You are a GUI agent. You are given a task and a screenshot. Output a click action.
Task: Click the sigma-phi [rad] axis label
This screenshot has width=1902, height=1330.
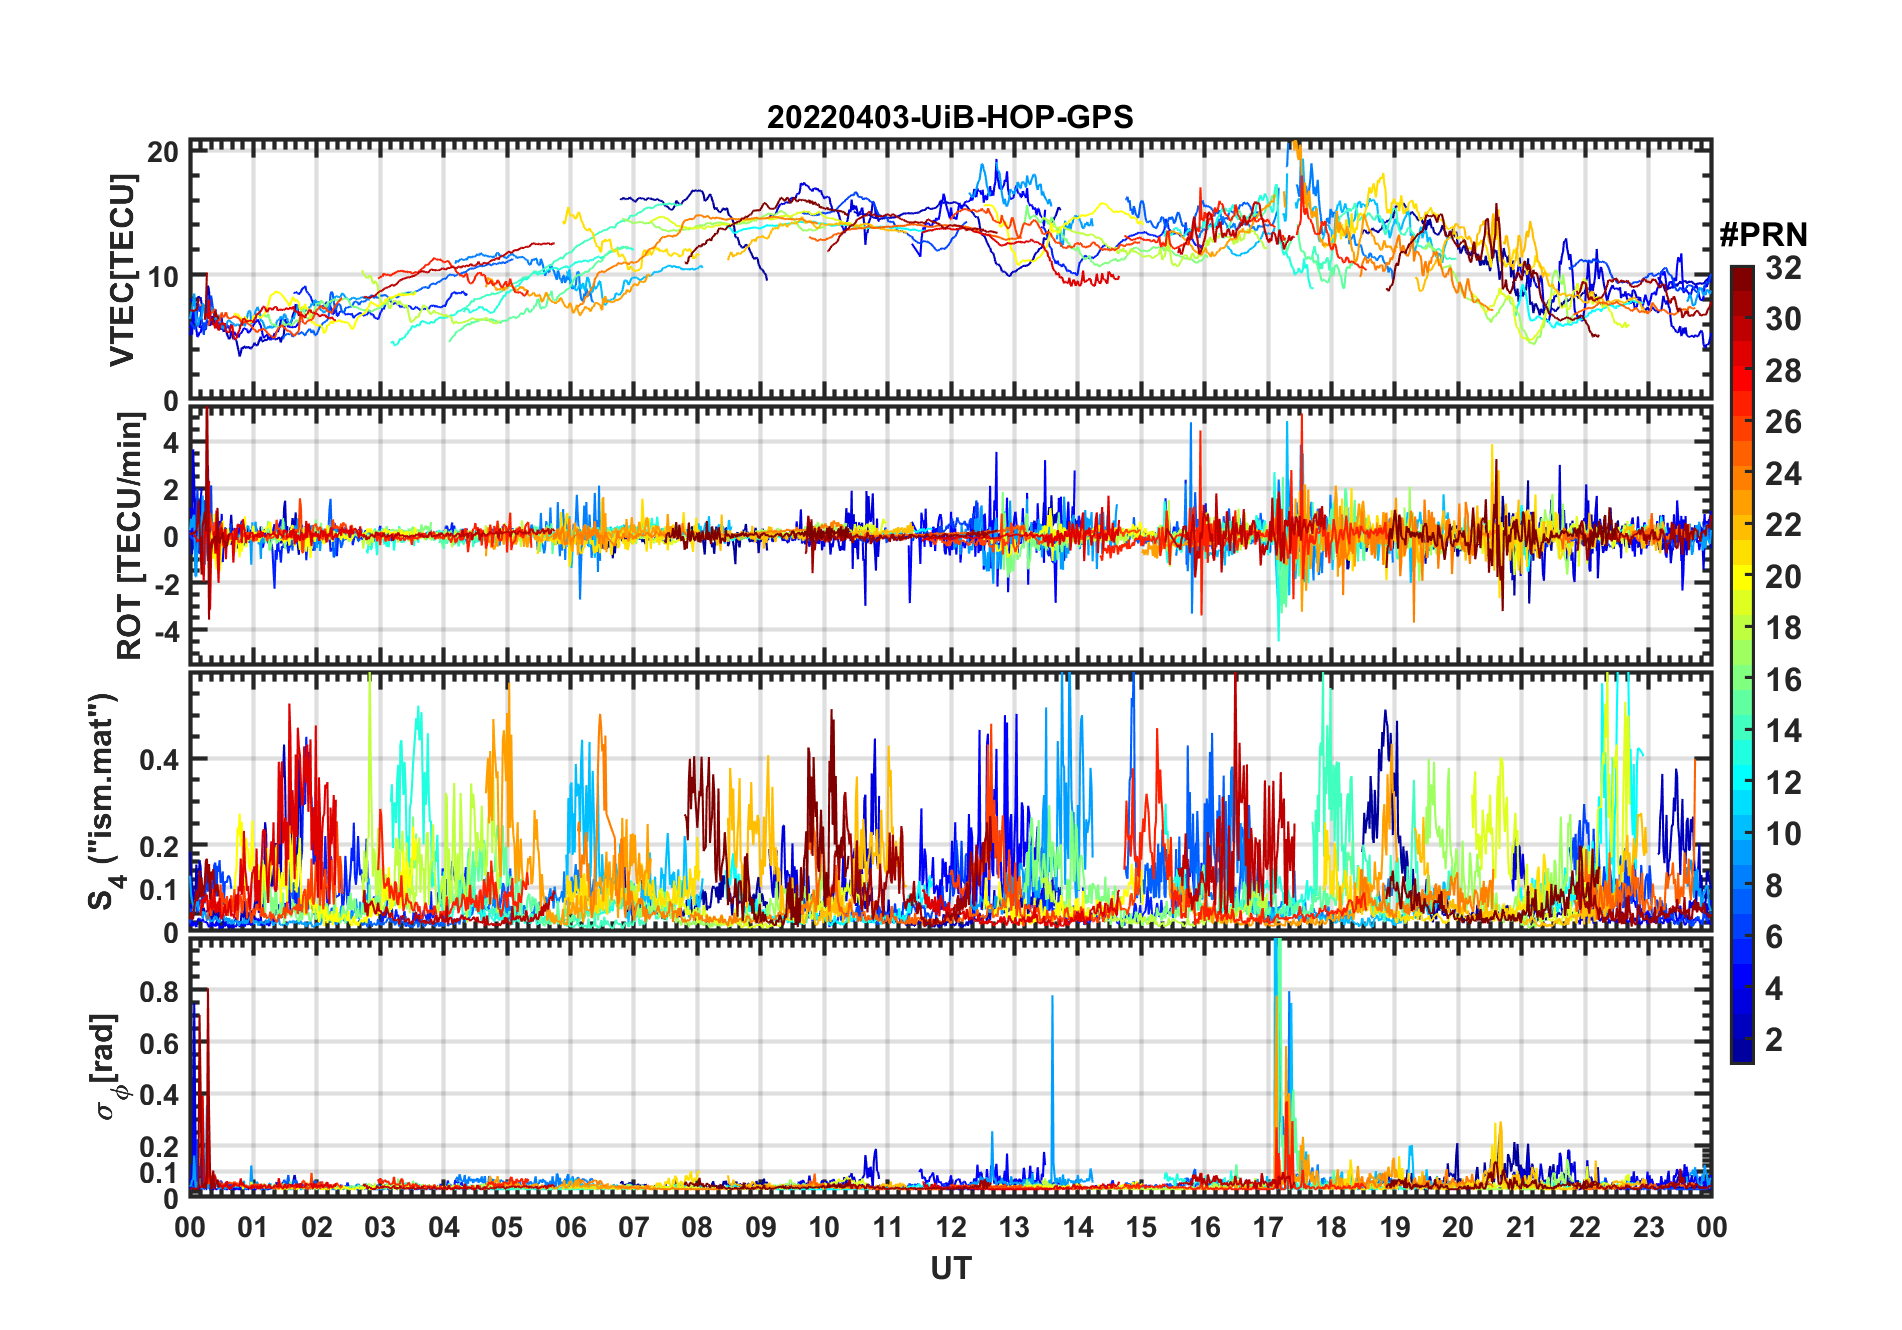pyautogui.click(x=107, y=1067)
